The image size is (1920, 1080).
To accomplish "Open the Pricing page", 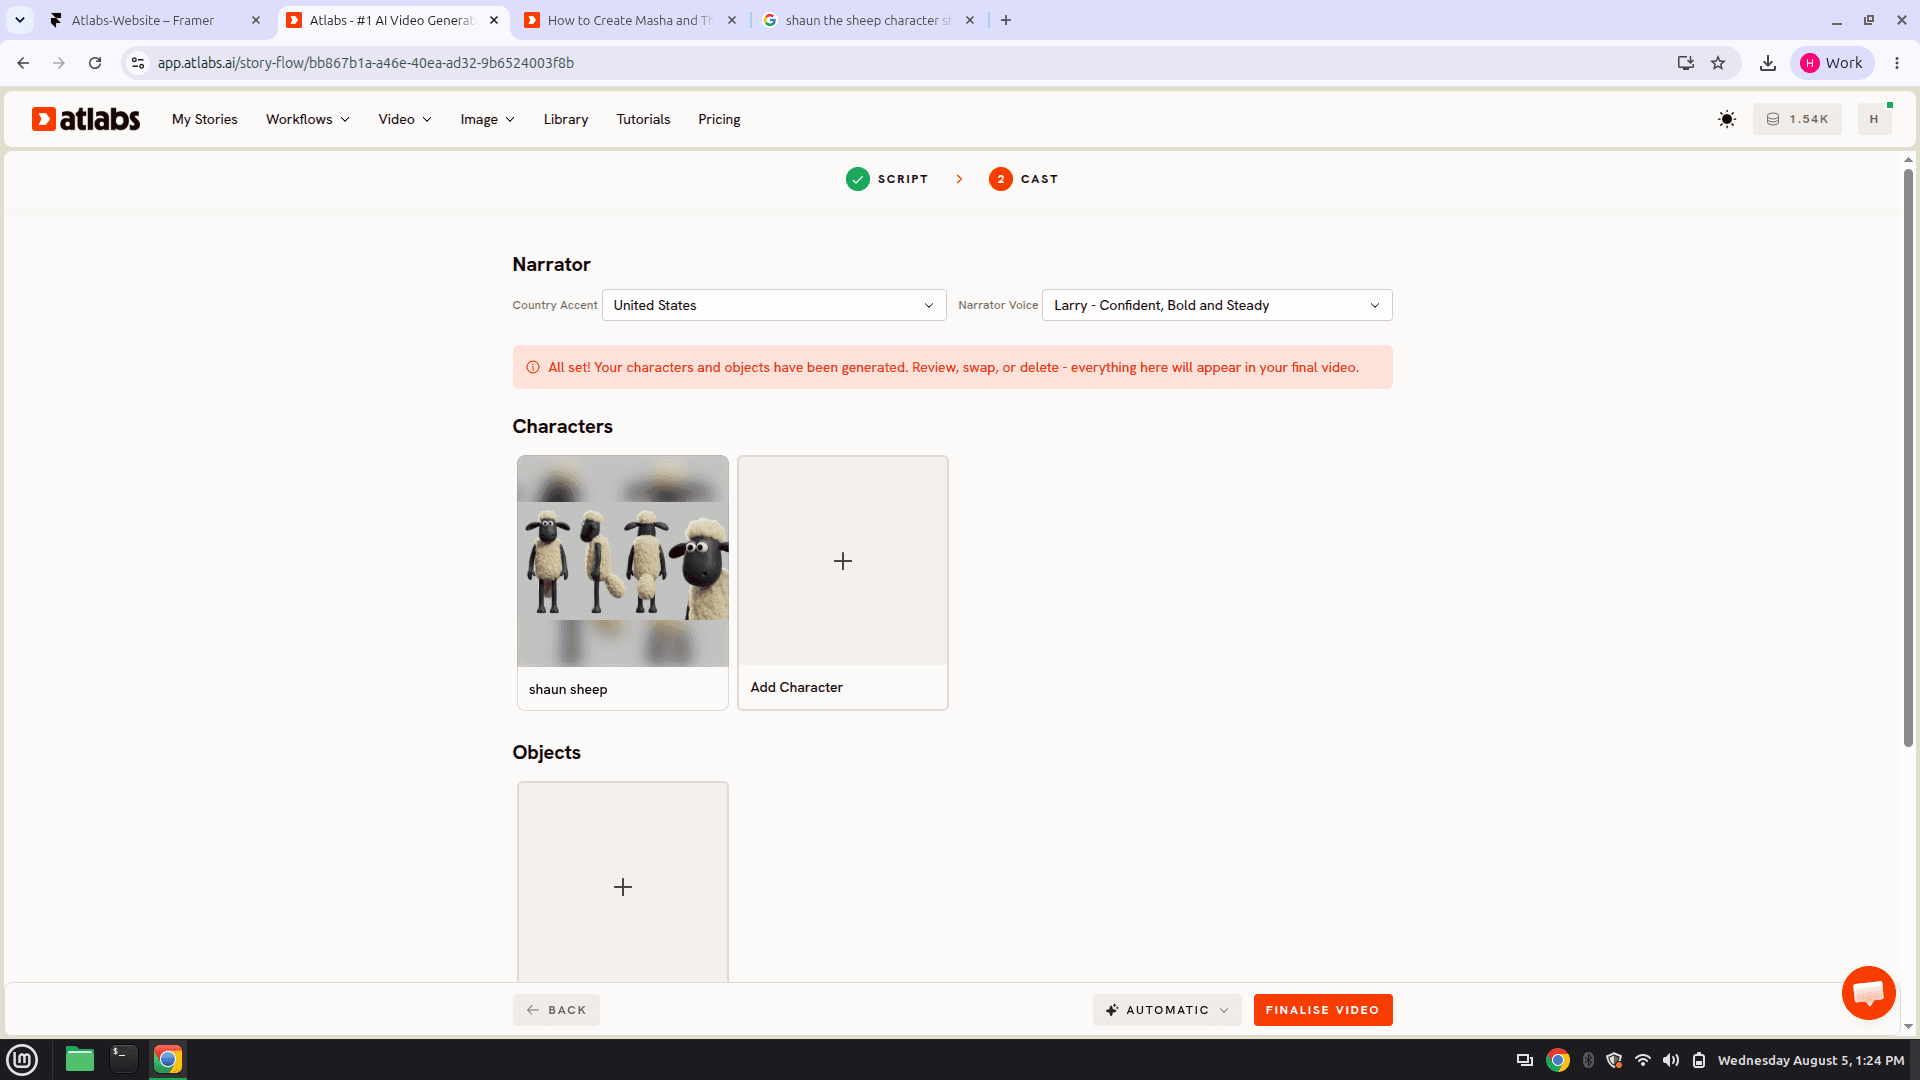I will pyautogui.click(x=719, y=119).
